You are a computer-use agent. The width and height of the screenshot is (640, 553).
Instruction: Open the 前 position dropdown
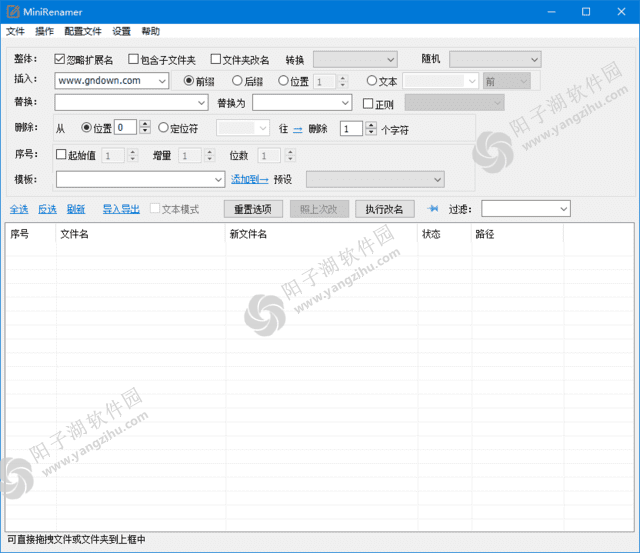click(507, 81)
